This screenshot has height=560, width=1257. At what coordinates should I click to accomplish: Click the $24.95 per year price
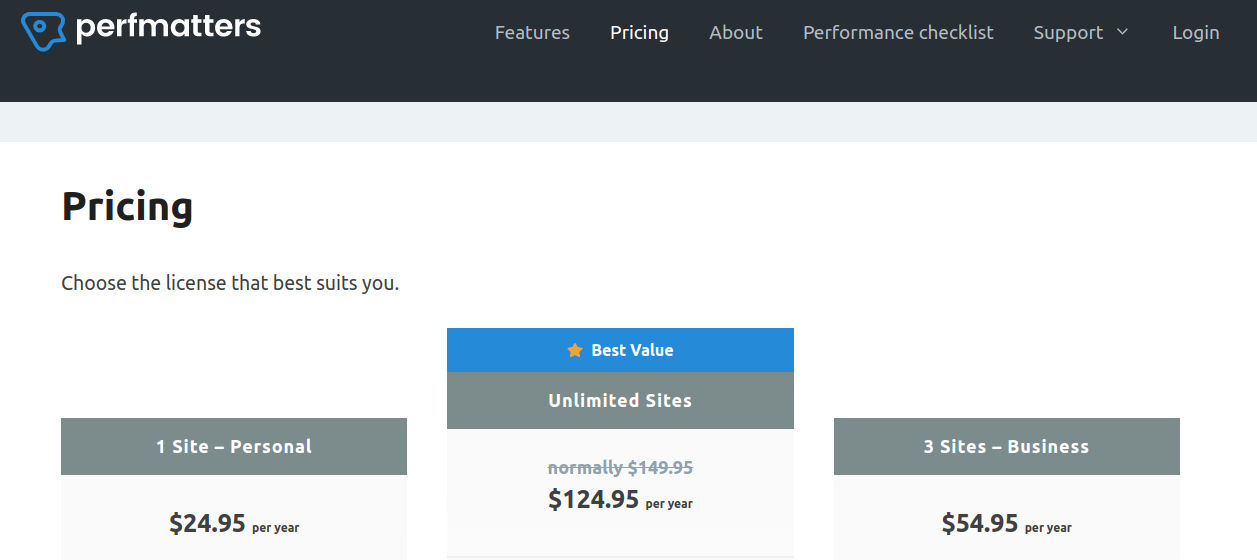(234, 523)
